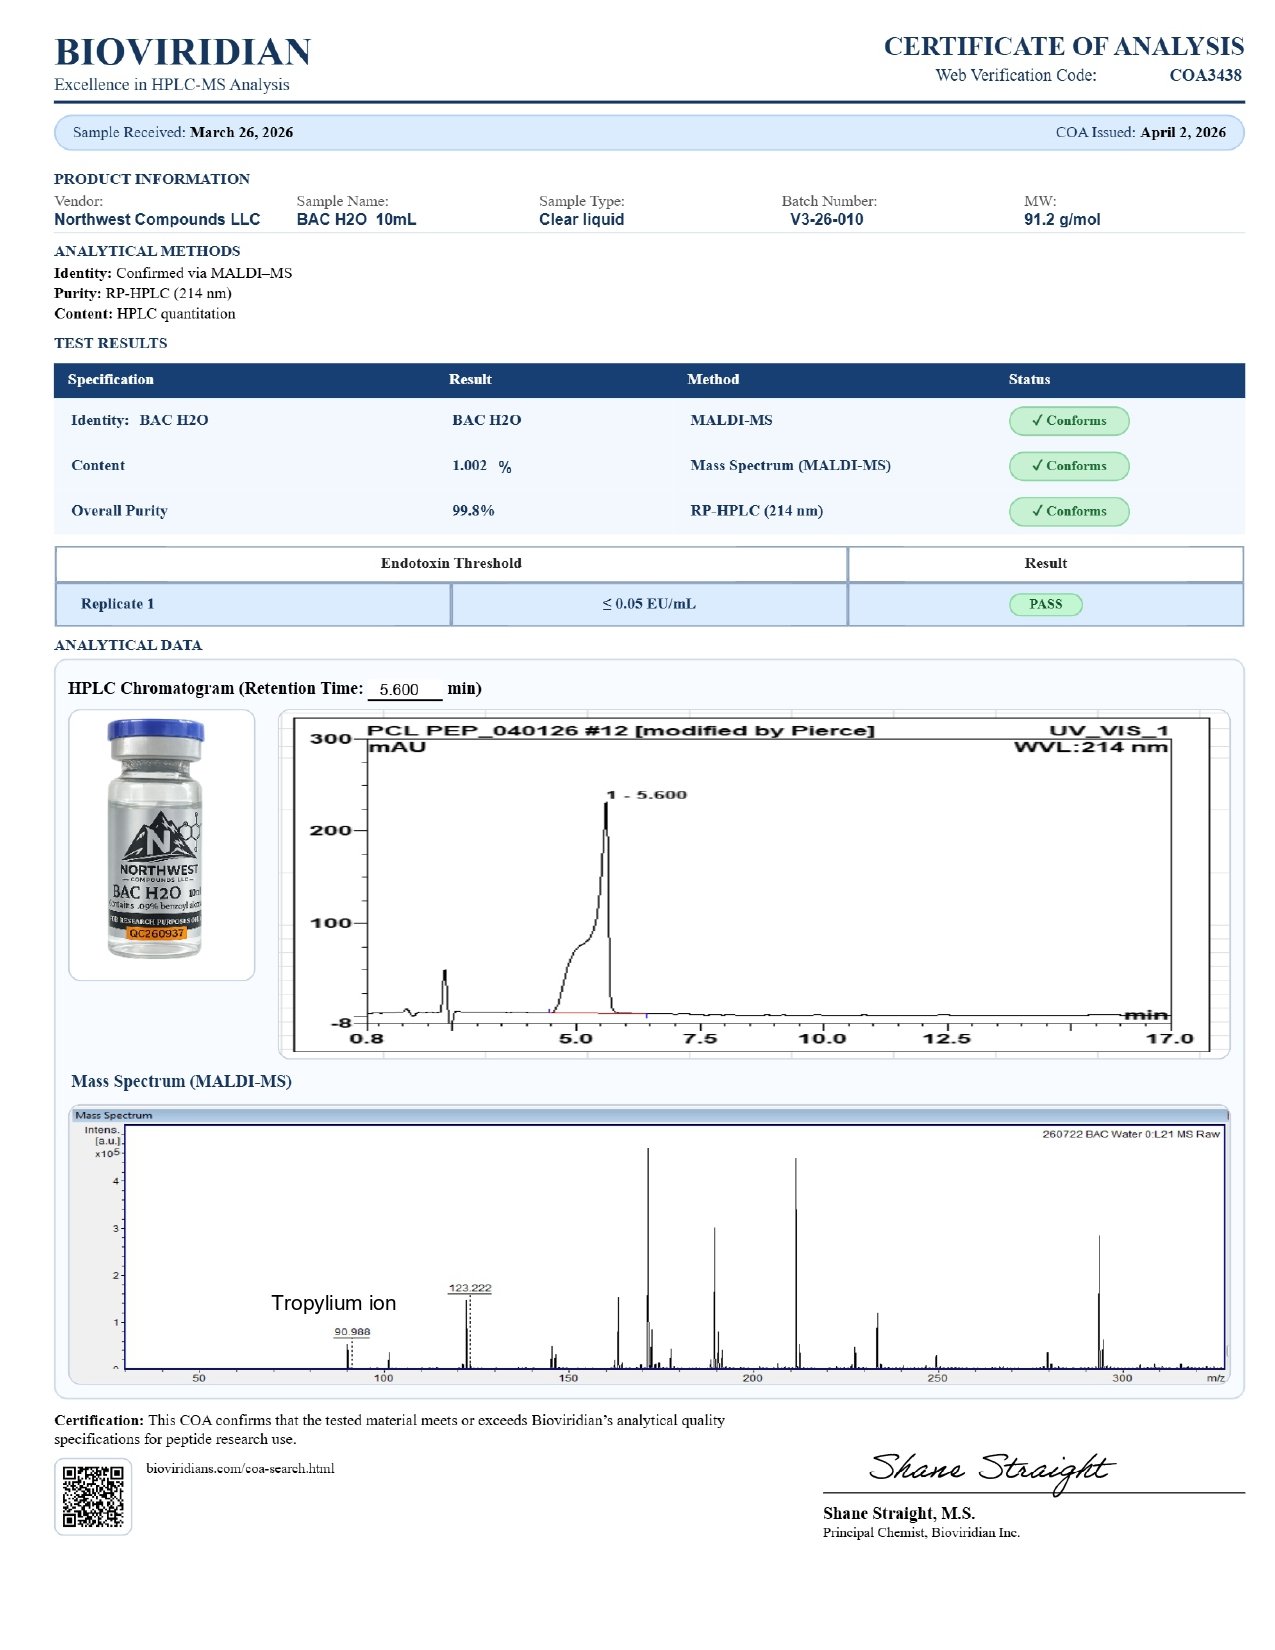Click the retention time 5.600 field
This screenshot has width=1275, height=1650.
click(x=405, y=689)
